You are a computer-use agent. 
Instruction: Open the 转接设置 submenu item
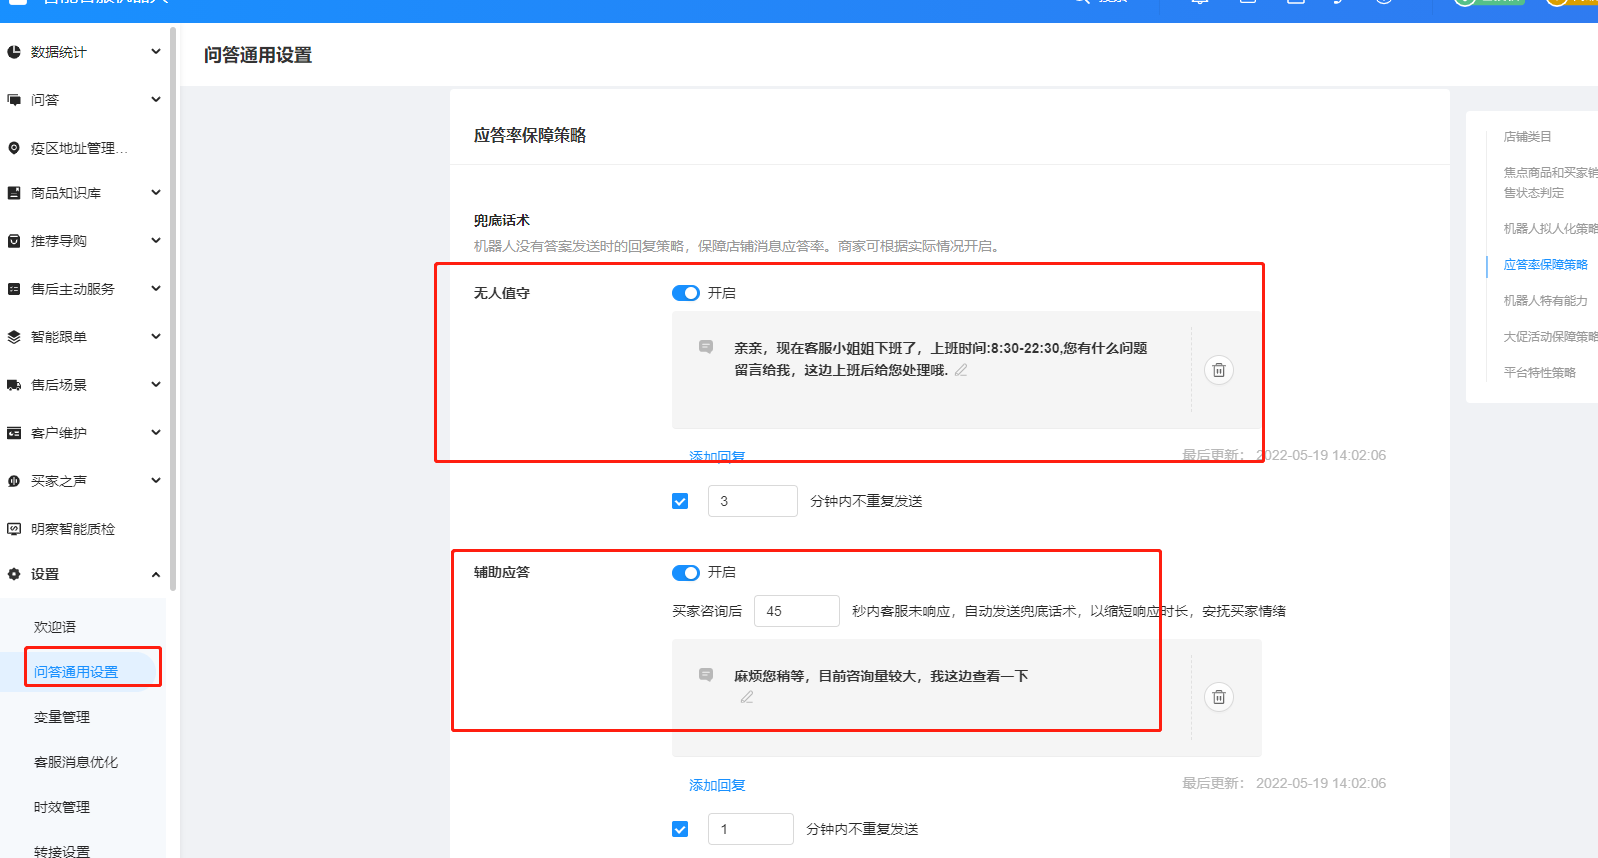coord(62,851)
